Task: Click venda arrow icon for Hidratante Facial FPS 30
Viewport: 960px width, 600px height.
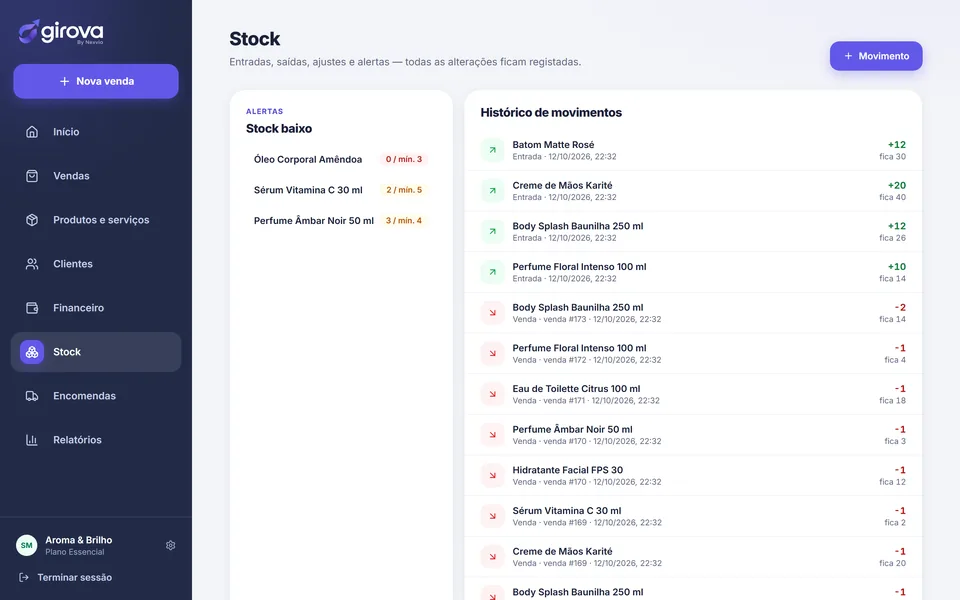Action: point(492,476)
